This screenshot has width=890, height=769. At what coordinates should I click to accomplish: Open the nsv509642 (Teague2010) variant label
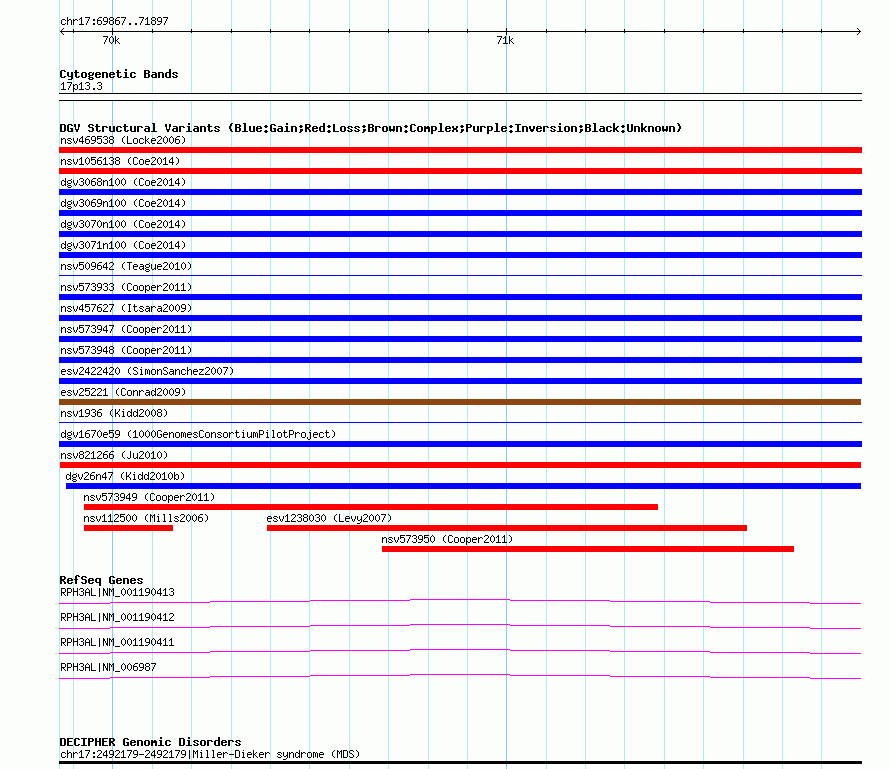tap(126, 266)
